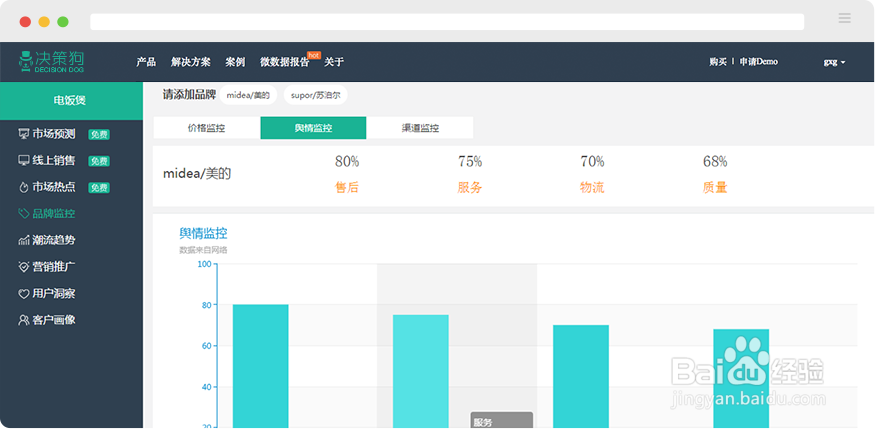The width and height of the screenshot is (875, 429).
Task: Select the midea/美的 brand tag
Action: click(x=248, y=95)
